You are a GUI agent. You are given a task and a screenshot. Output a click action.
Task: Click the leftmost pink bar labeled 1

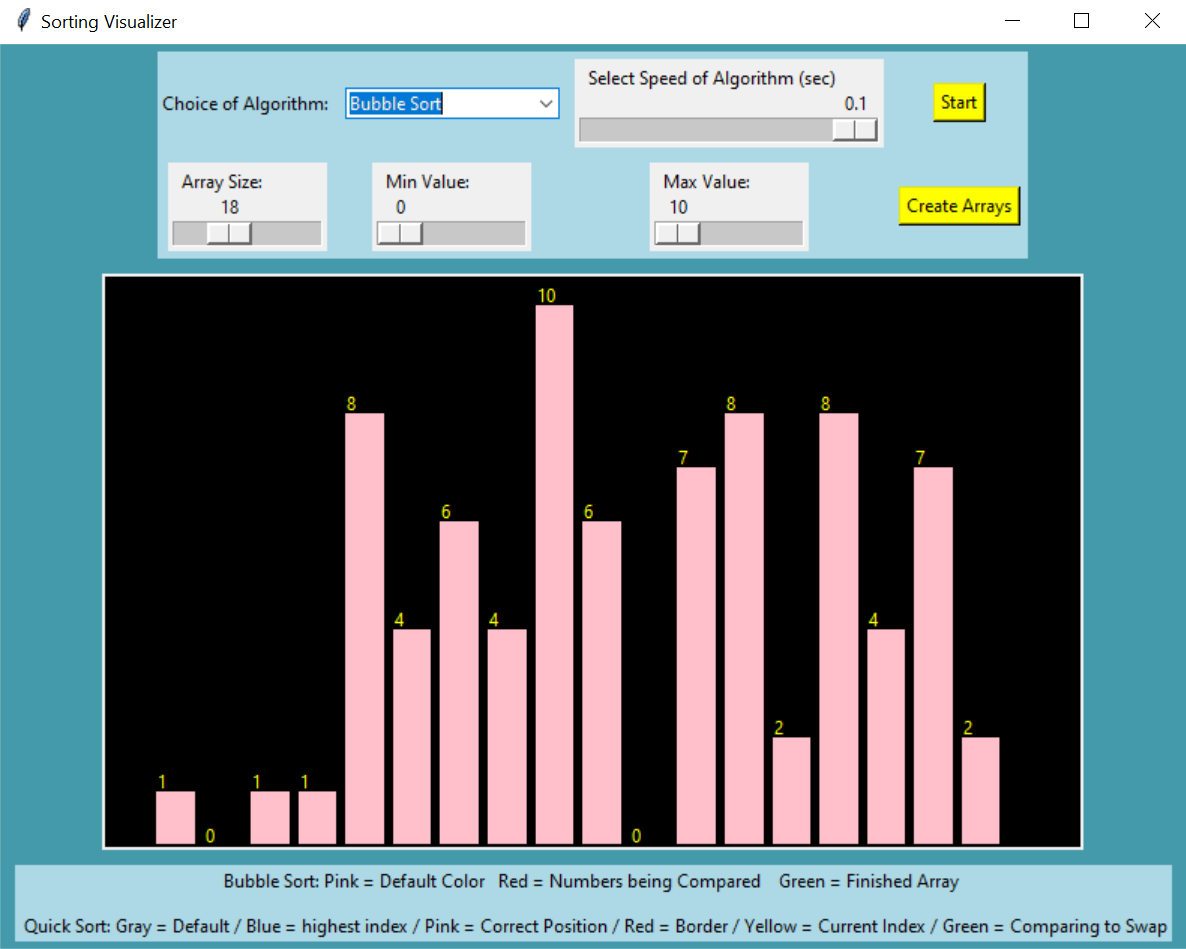click(x=175, y=817)
